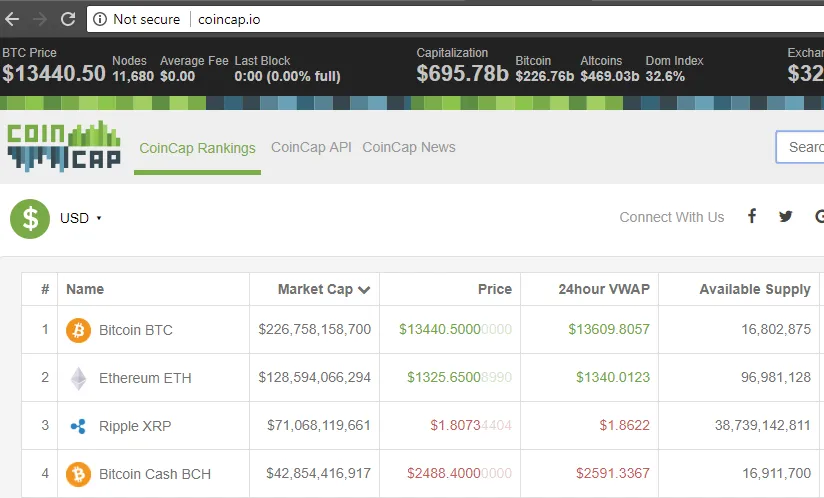Click the Dom Index 32.6% stat
Screen dimensions: 824x498
tap(674, 69)
